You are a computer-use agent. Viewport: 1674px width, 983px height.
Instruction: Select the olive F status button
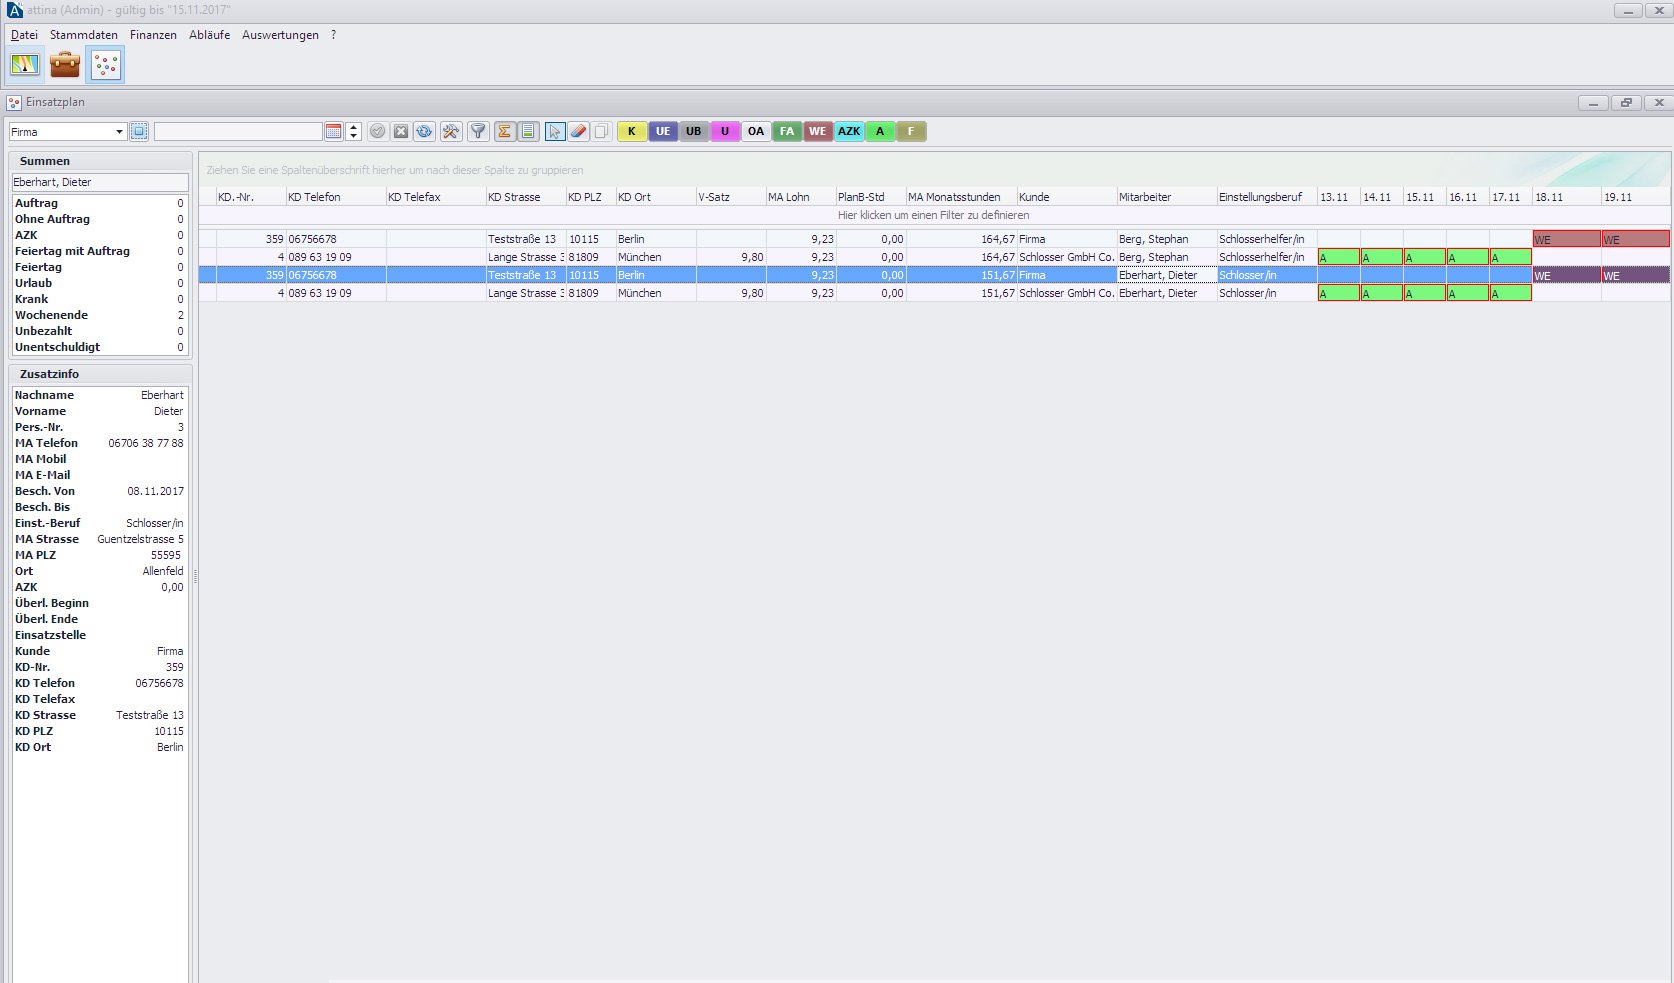(x=911, y=131)
